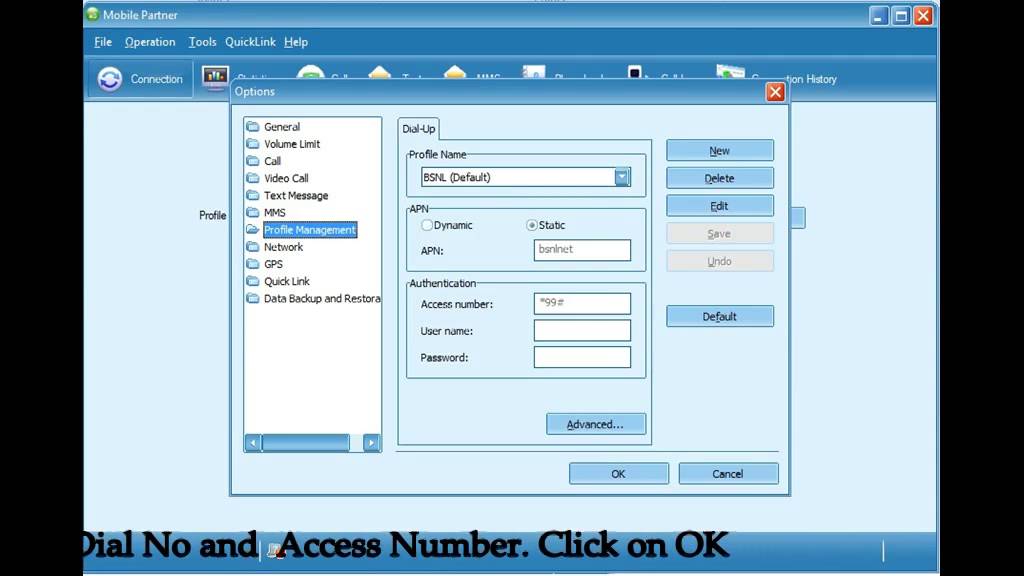Image resolution: width=1024 pixels, height=576 pixels.
Task: Switch to the Dial-Up tab
Action: tap(419, 129)
